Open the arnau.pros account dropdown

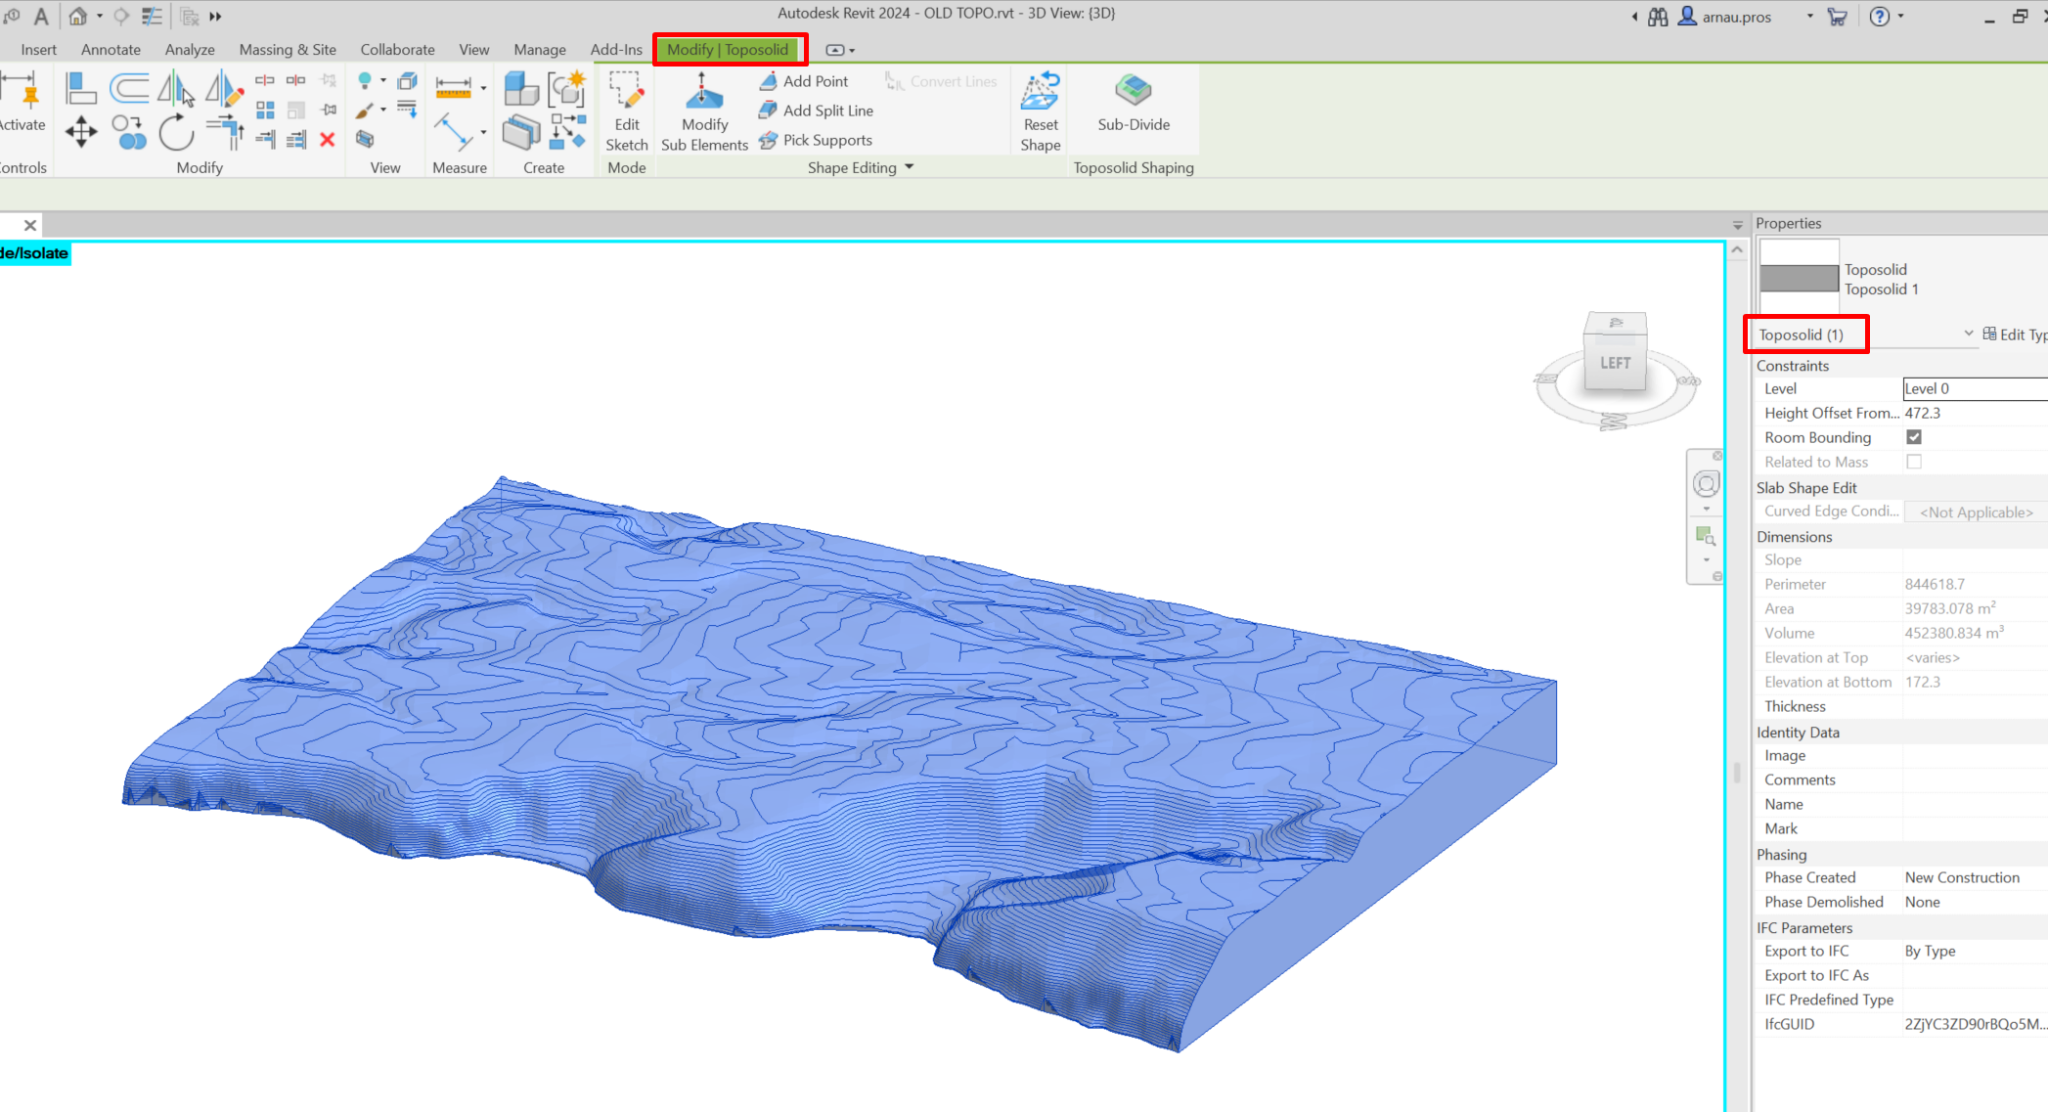(x=1810, y=16)
